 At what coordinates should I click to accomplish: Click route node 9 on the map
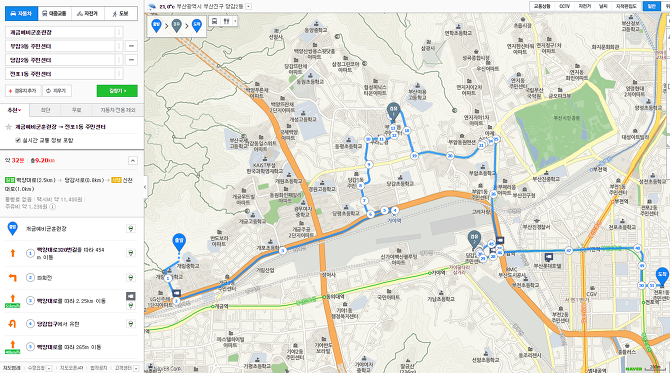[369, 164]
